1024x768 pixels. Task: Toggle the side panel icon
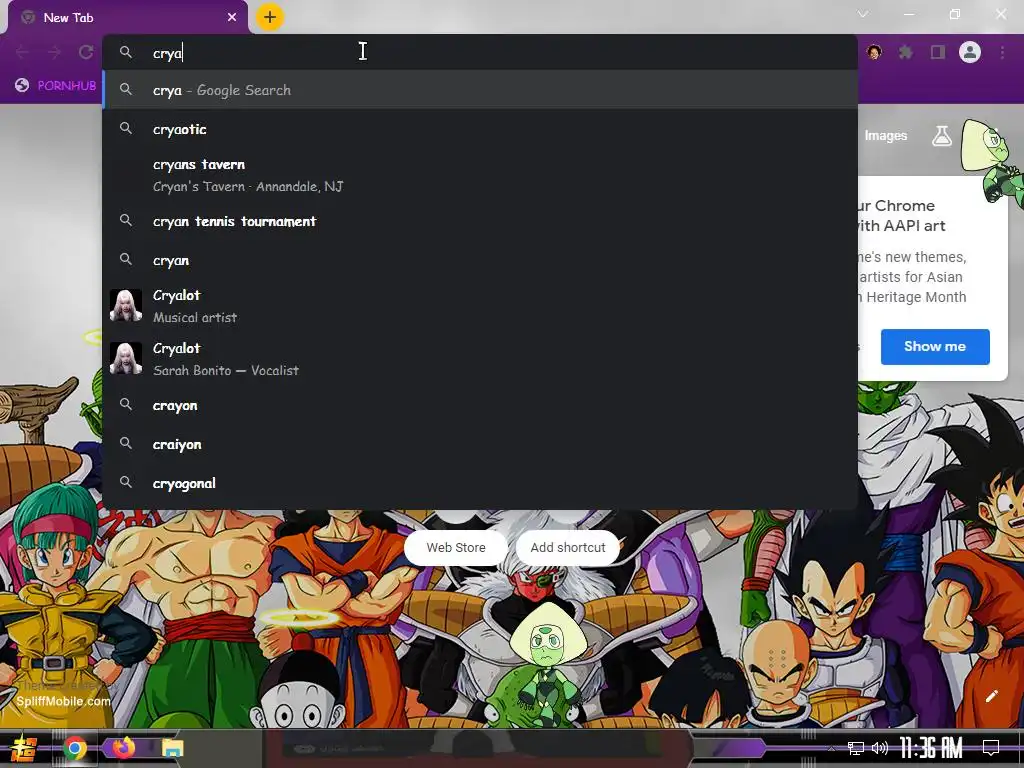coord(938,52)
